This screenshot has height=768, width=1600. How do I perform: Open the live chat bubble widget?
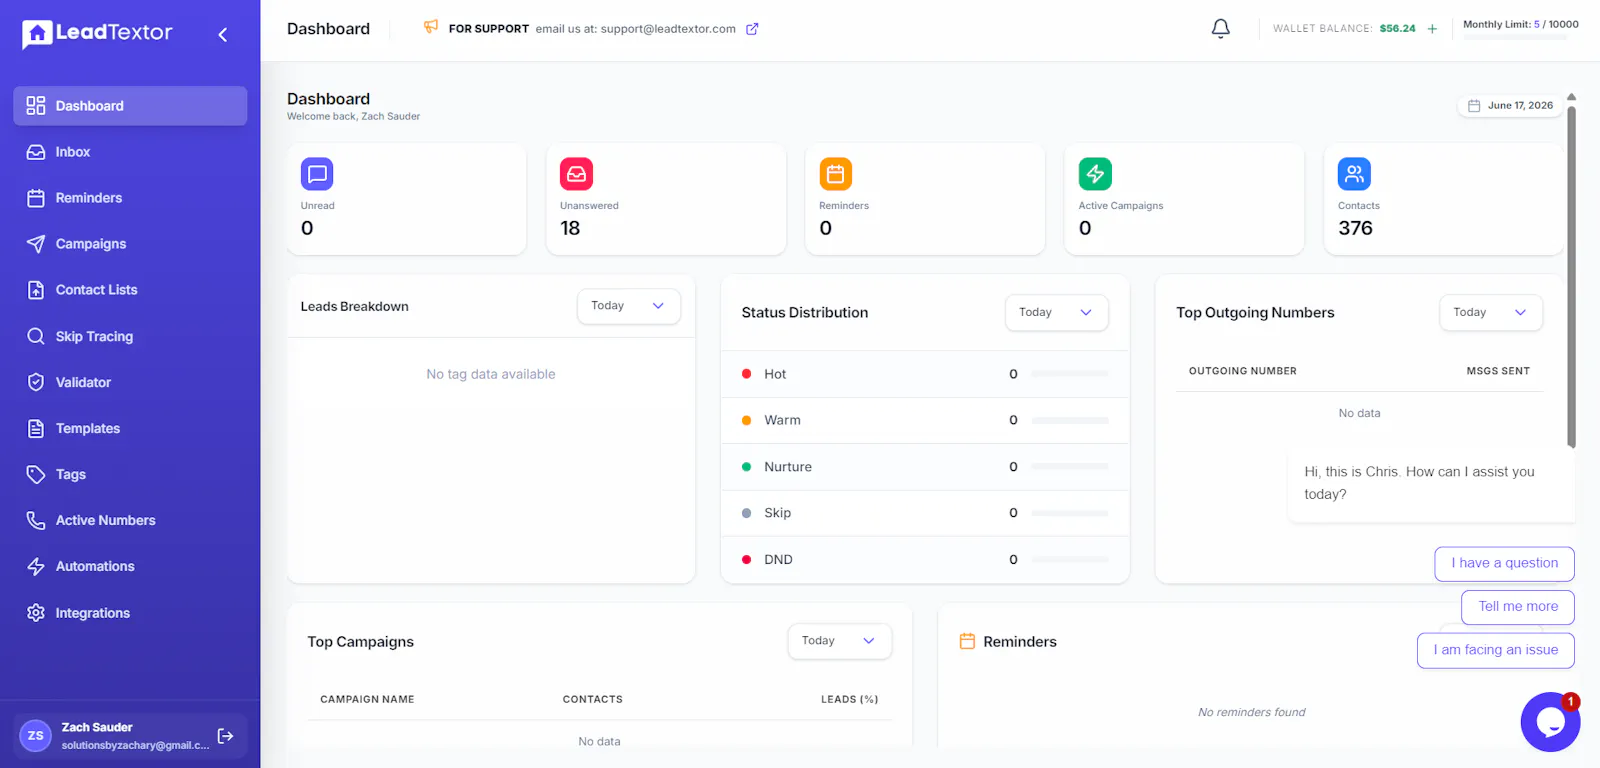[x=1550, y=721]
